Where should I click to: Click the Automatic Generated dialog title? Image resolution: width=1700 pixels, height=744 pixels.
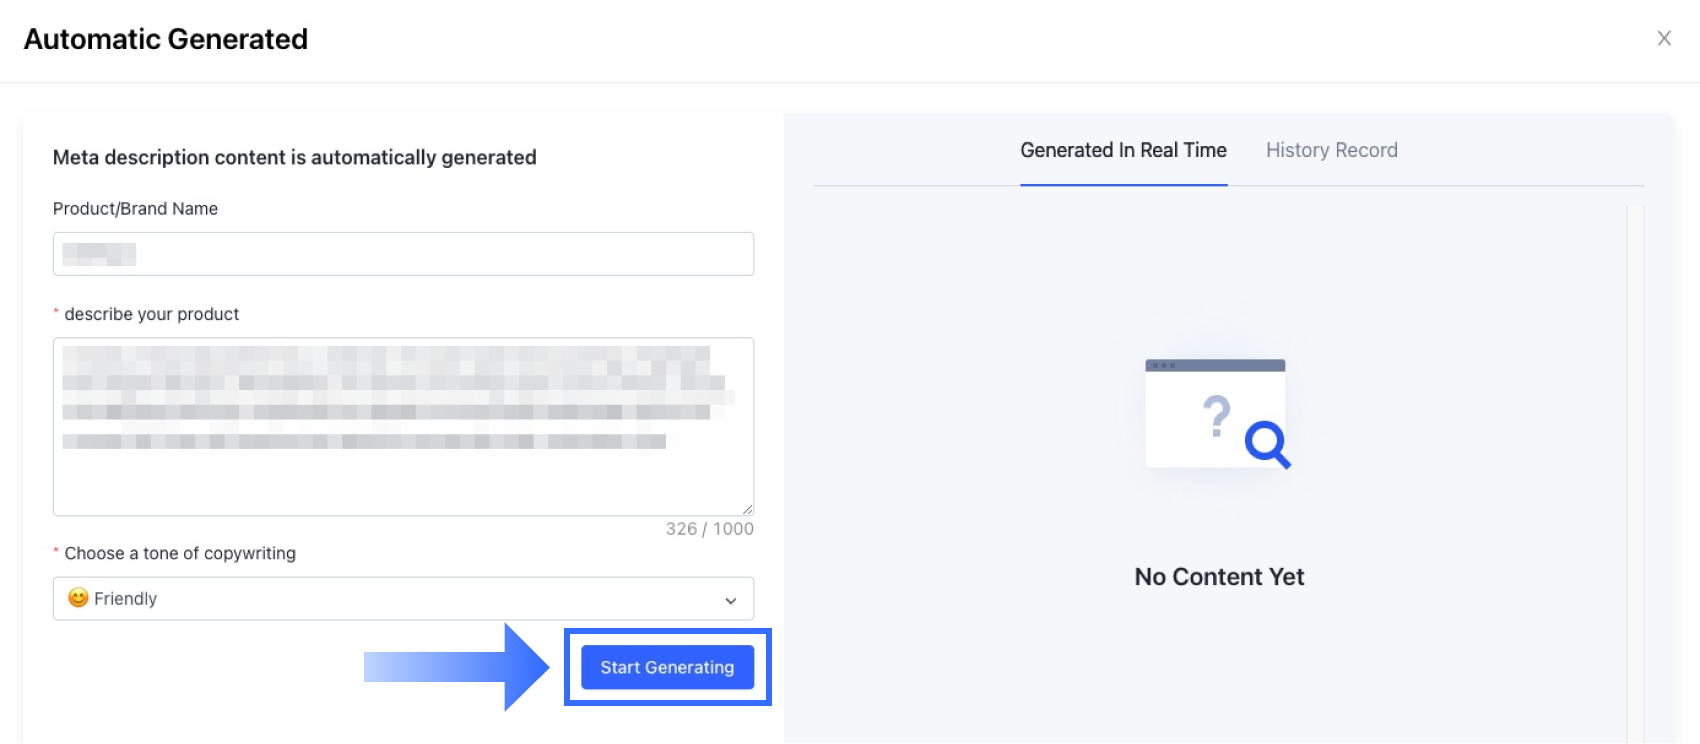pyautogui.click(x=166, y=39)
